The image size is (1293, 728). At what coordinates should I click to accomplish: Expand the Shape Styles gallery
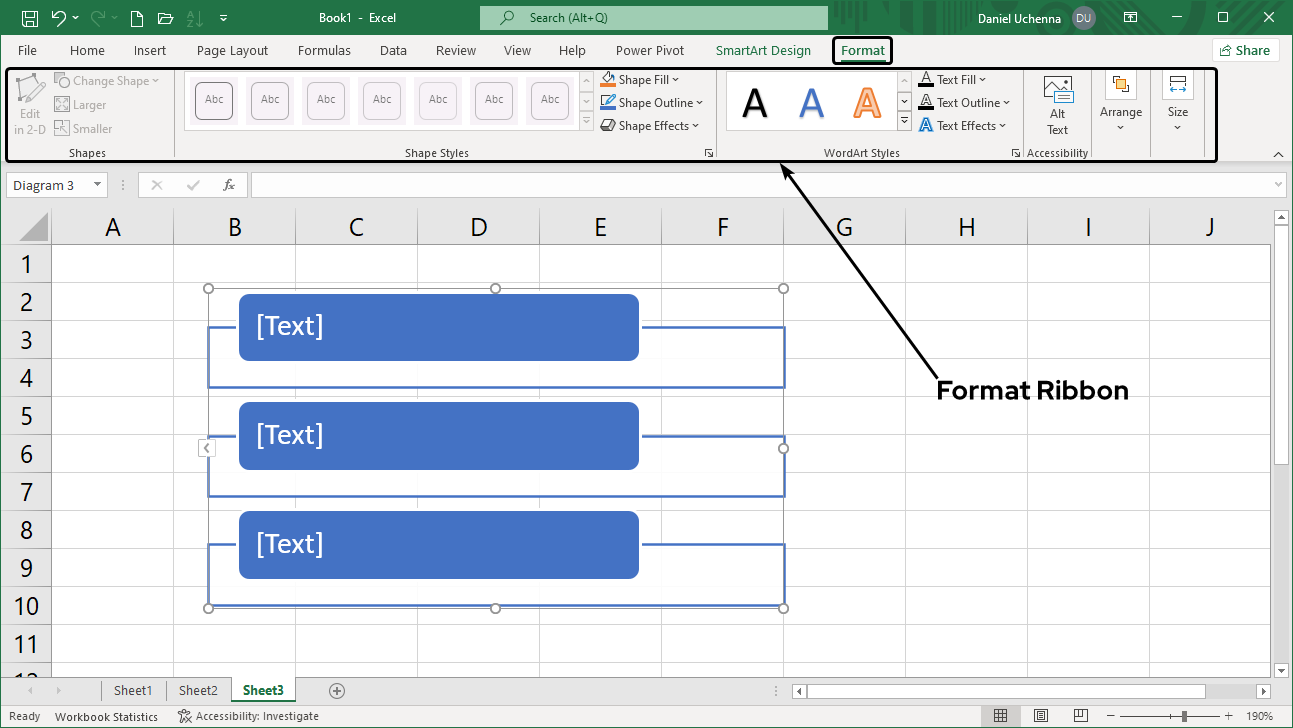[x=585, y=122]
